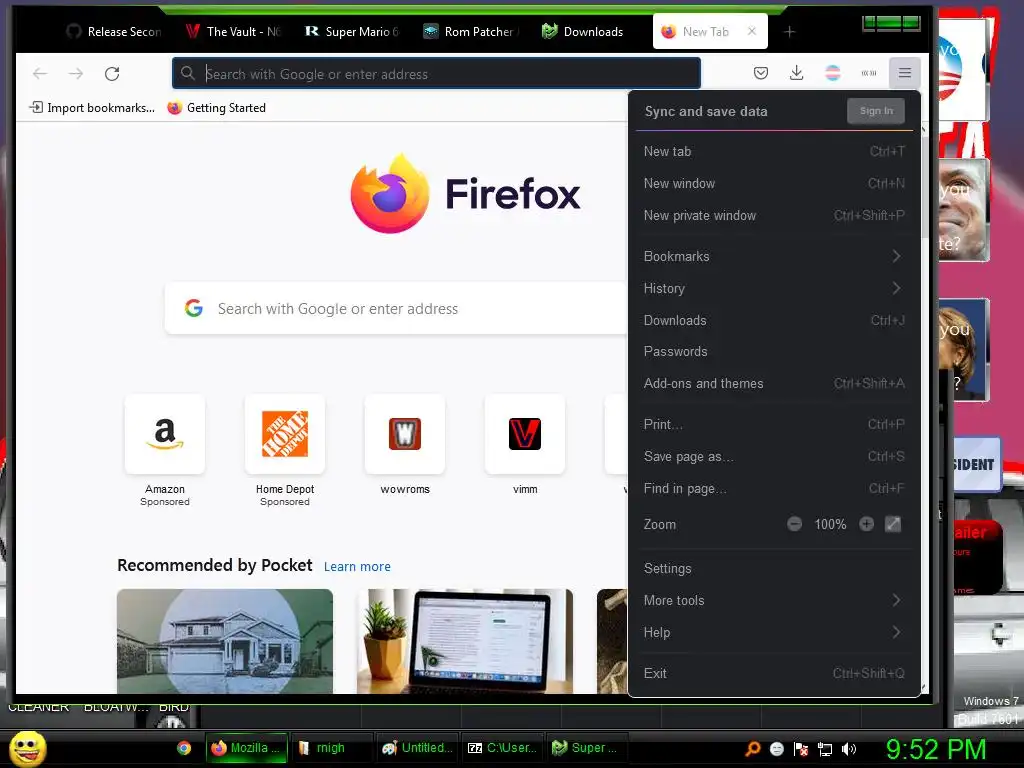Zoom in with the plus icon
1024x768 pixels.
tap(867, 524)
